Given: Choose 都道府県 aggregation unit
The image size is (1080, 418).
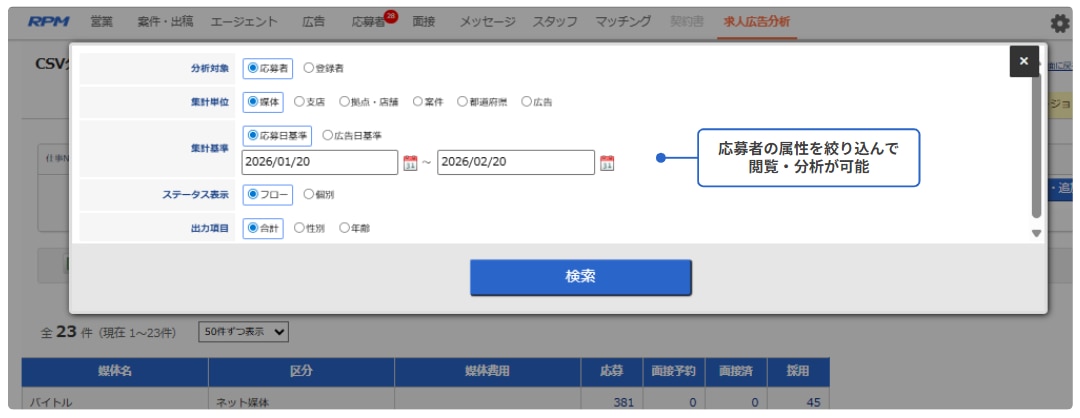Looking at the screenshot, I should 482,101.
